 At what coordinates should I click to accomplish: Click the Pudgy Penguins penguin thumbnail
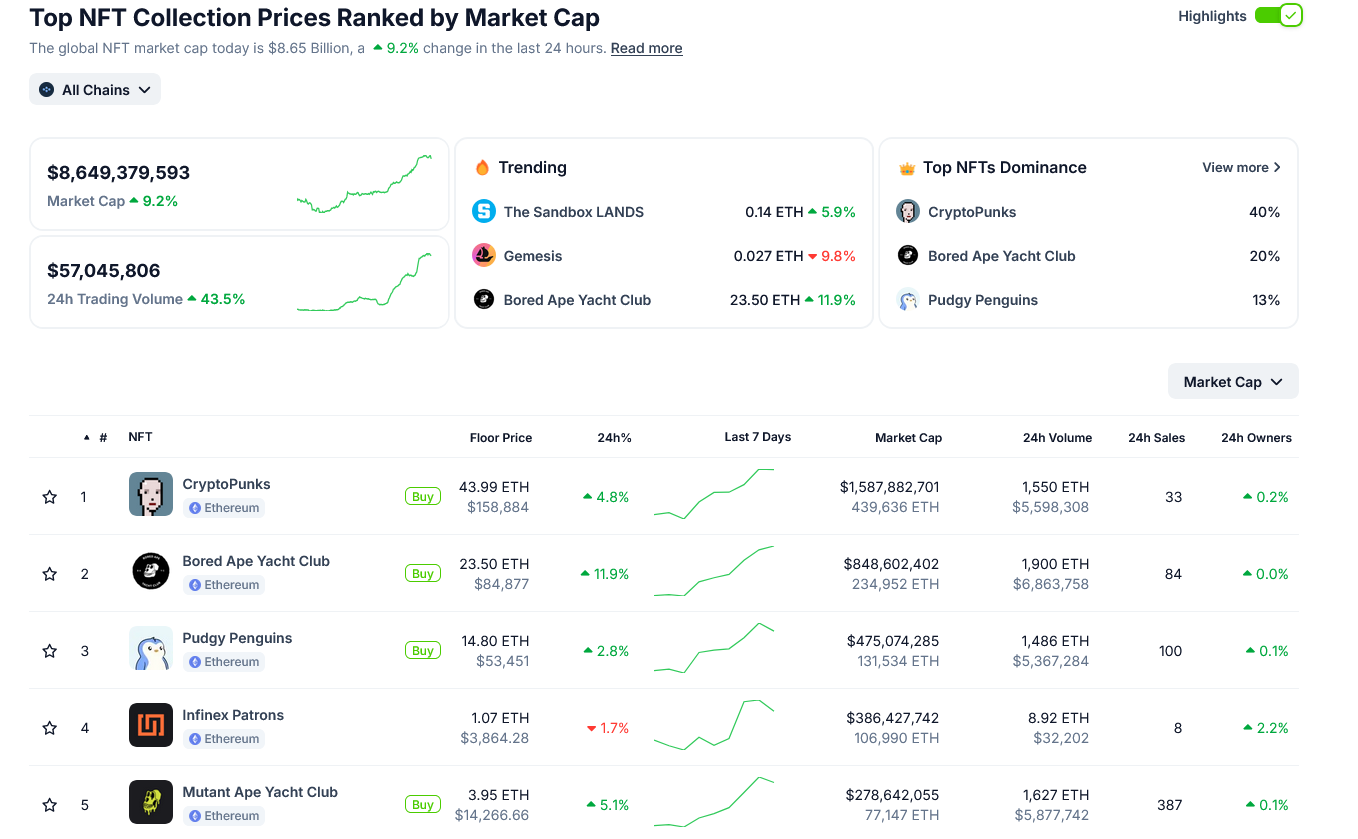pos(151,648)
